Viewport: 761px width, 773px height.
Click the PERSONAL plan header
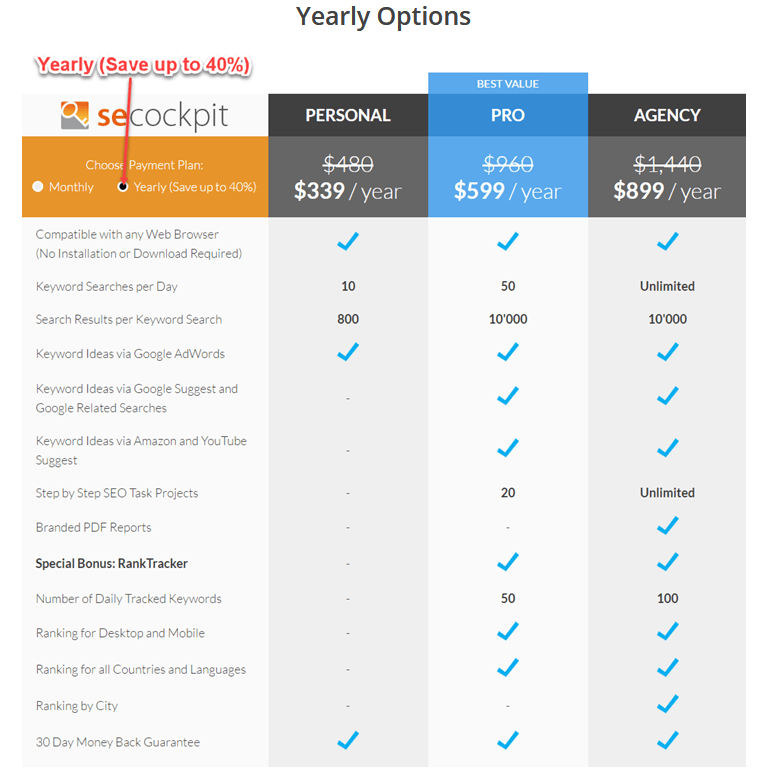[x=348, y=115]
